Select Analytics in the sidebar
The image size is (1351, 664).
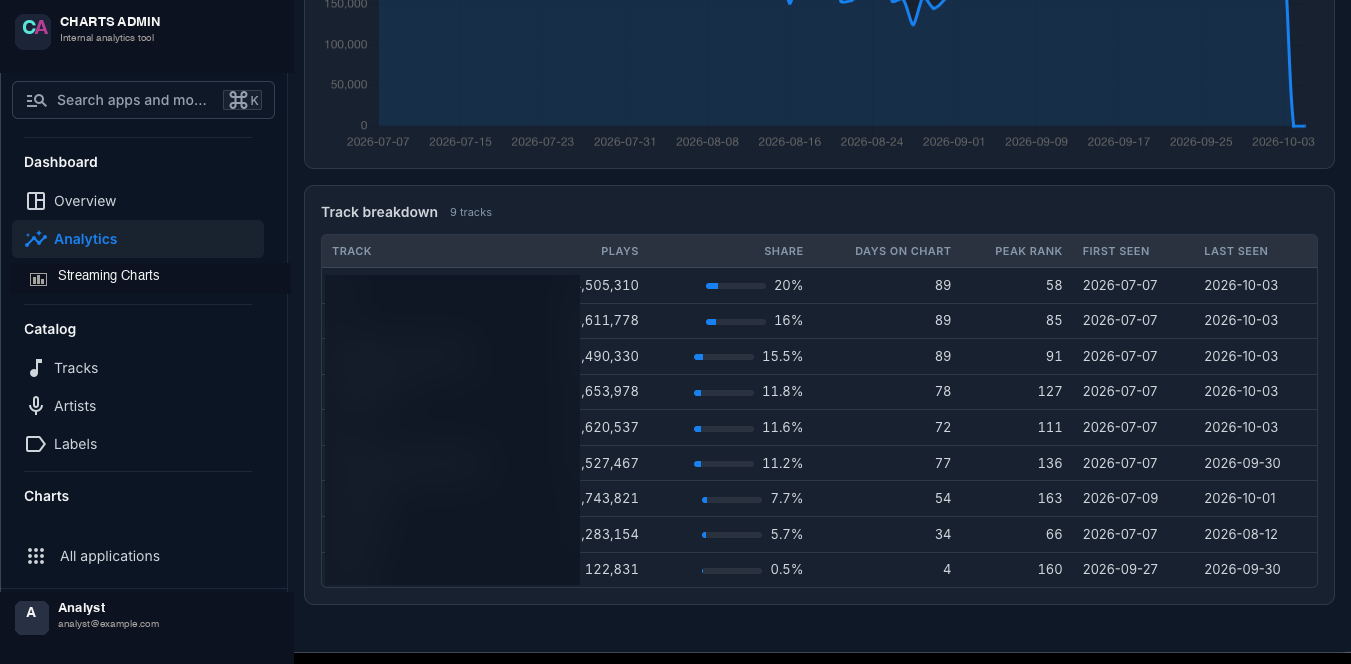click(x=138, y=239)
